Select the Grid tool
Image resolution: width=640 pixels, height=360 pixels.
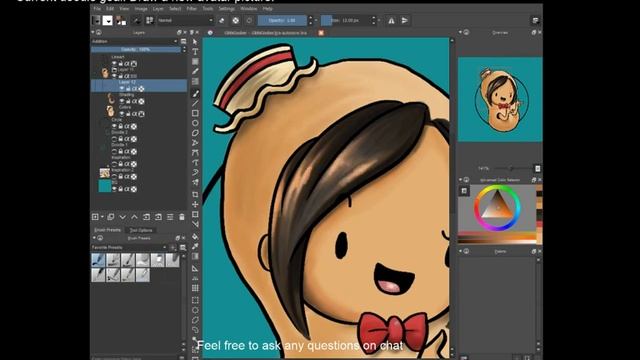pyautogui.click(x=195, y=288)
